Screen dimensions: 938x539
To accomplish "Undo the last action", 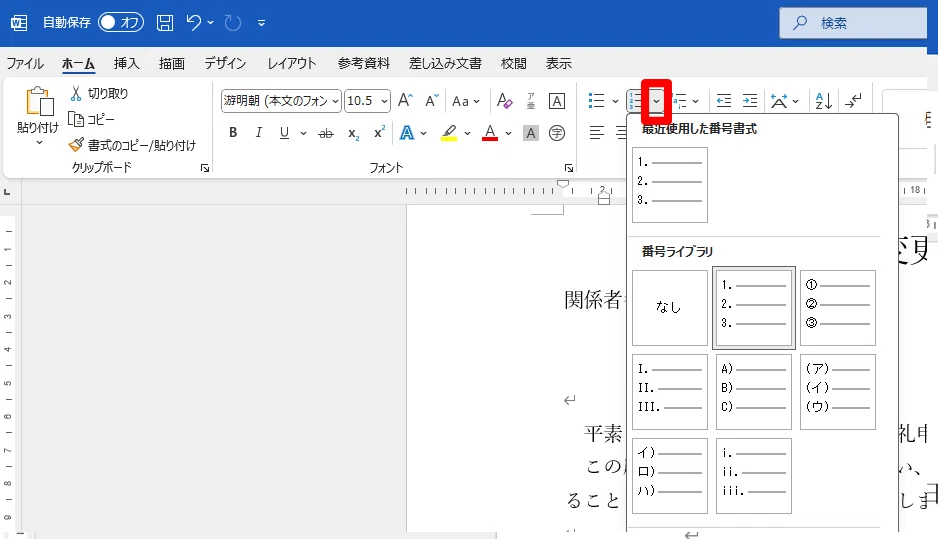I will click(x=193, y=23).
